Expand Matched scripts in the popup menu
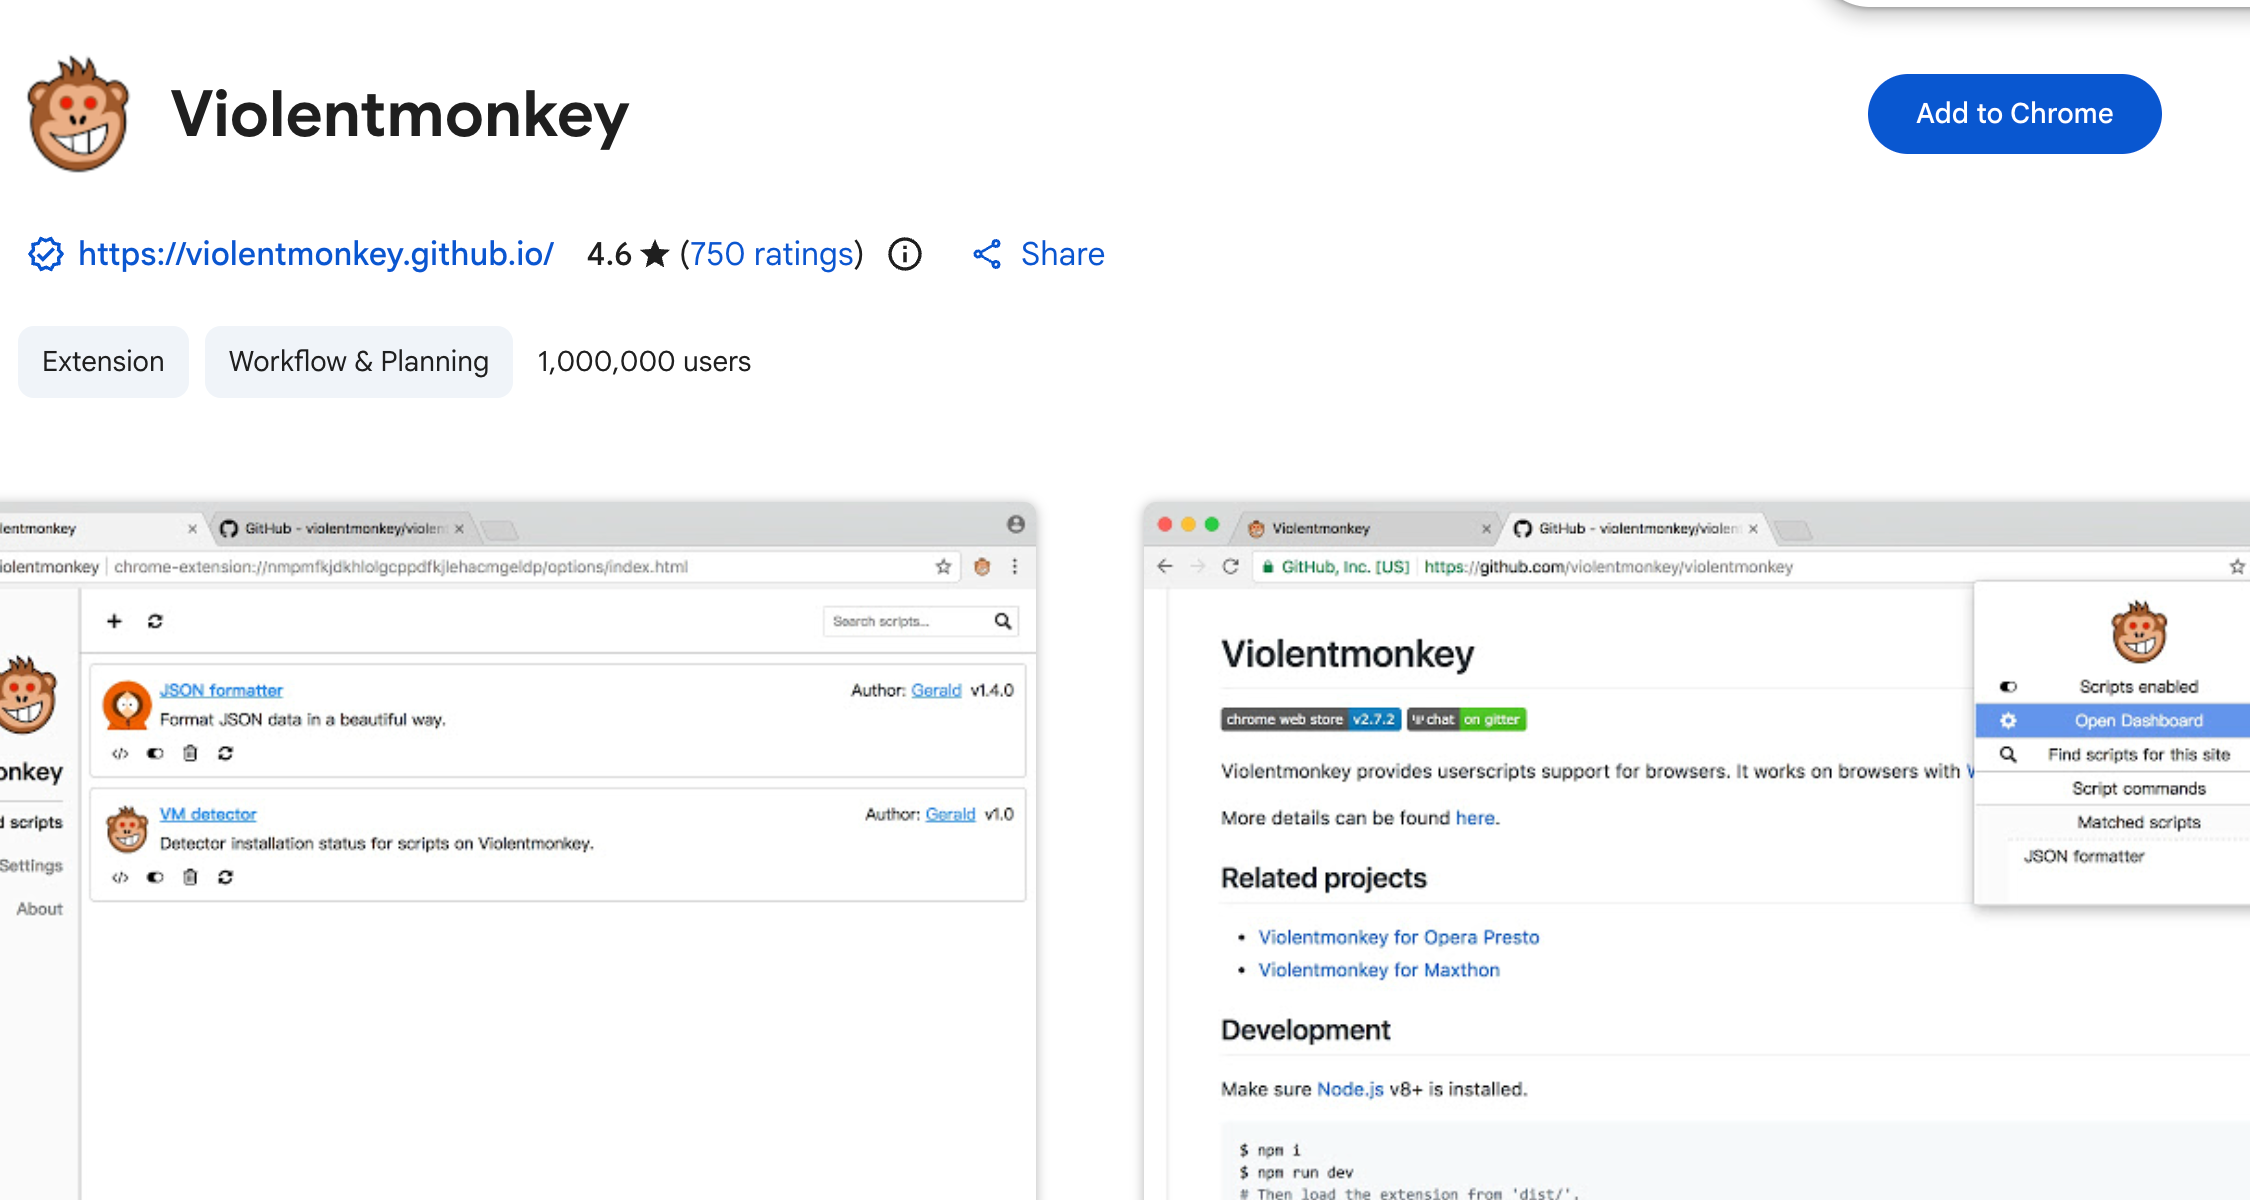 (x=2113, y=822)
